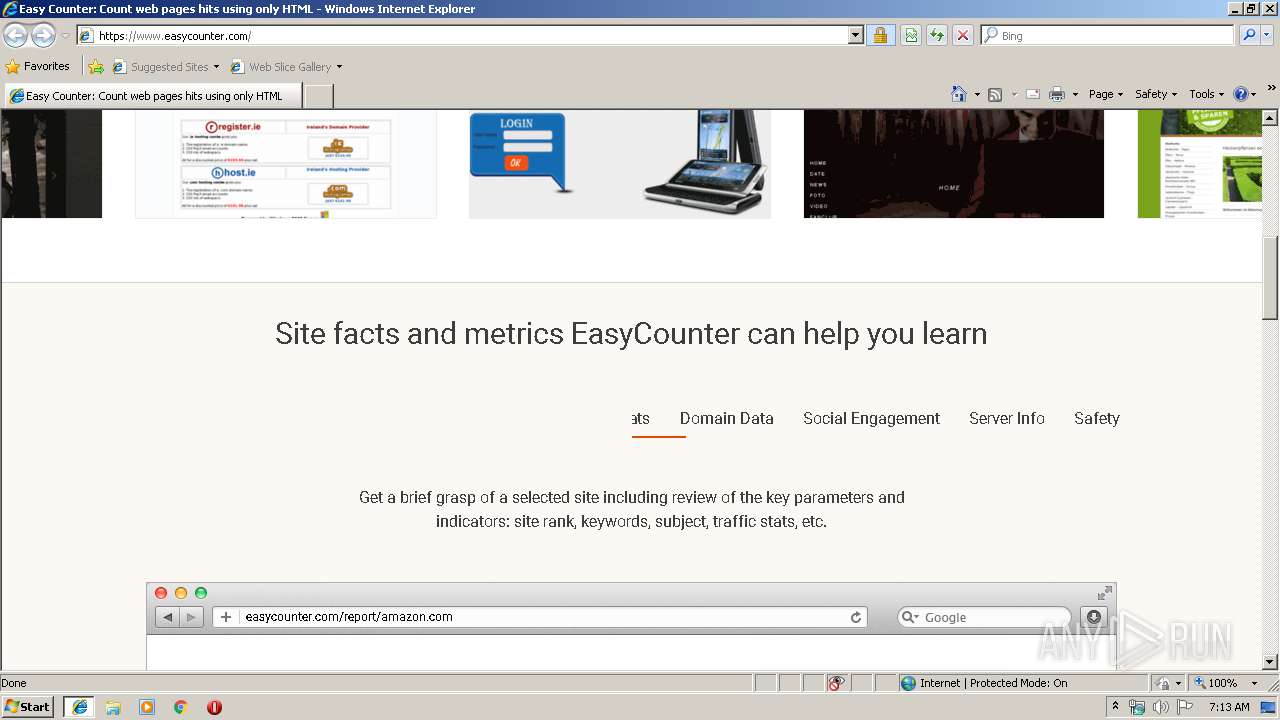Open File Explorer from taskbar
Screen dimensions: 1280x720
(x=113, y=707)
